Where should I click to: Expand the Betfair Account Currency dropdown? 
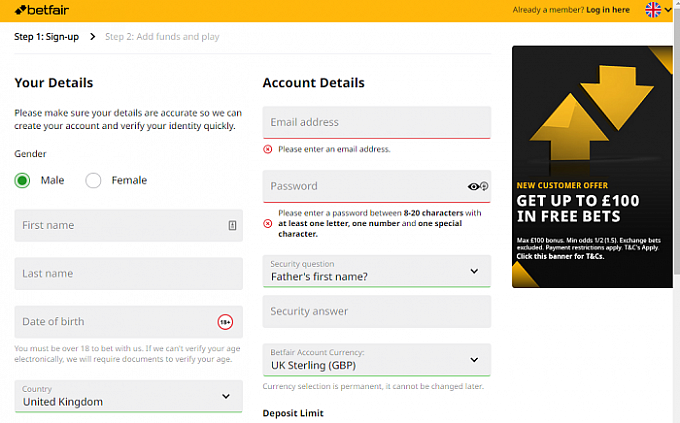click(x=376, y=360)
